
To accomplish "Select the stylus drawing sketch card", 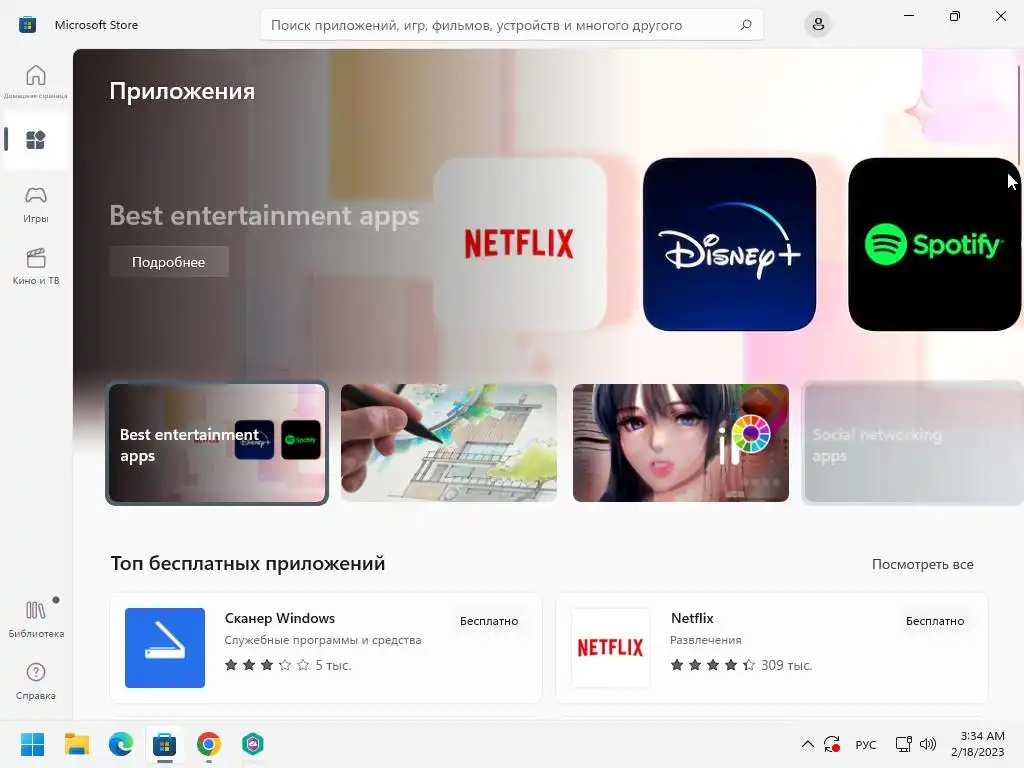I will pyautogui.click(x=449, y=443).
